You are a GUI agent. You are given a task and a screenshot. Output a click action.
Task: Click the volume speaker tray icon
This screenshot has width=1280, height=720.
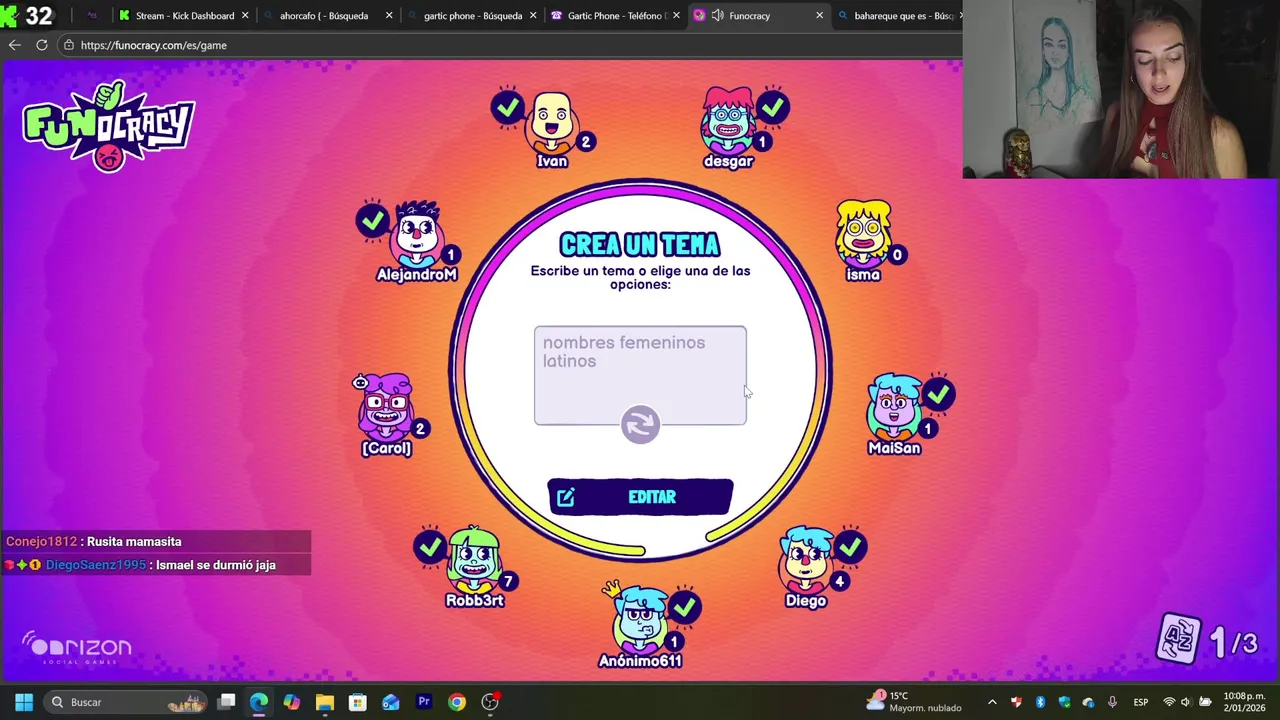click(x=1187, y=702)
